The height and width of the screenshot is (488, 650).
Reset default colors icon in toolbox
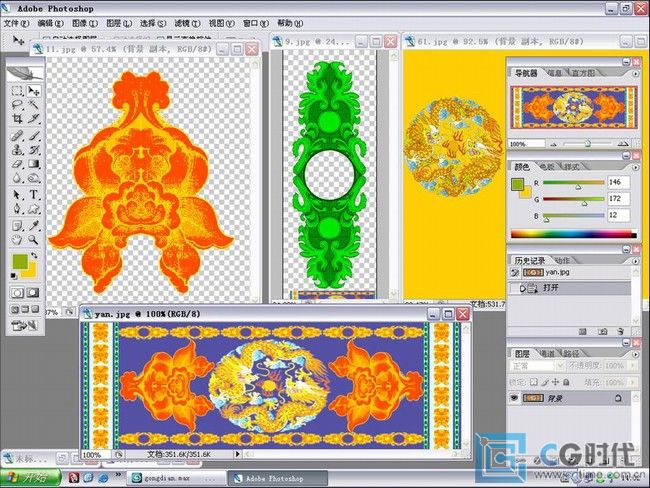(14, 276)
